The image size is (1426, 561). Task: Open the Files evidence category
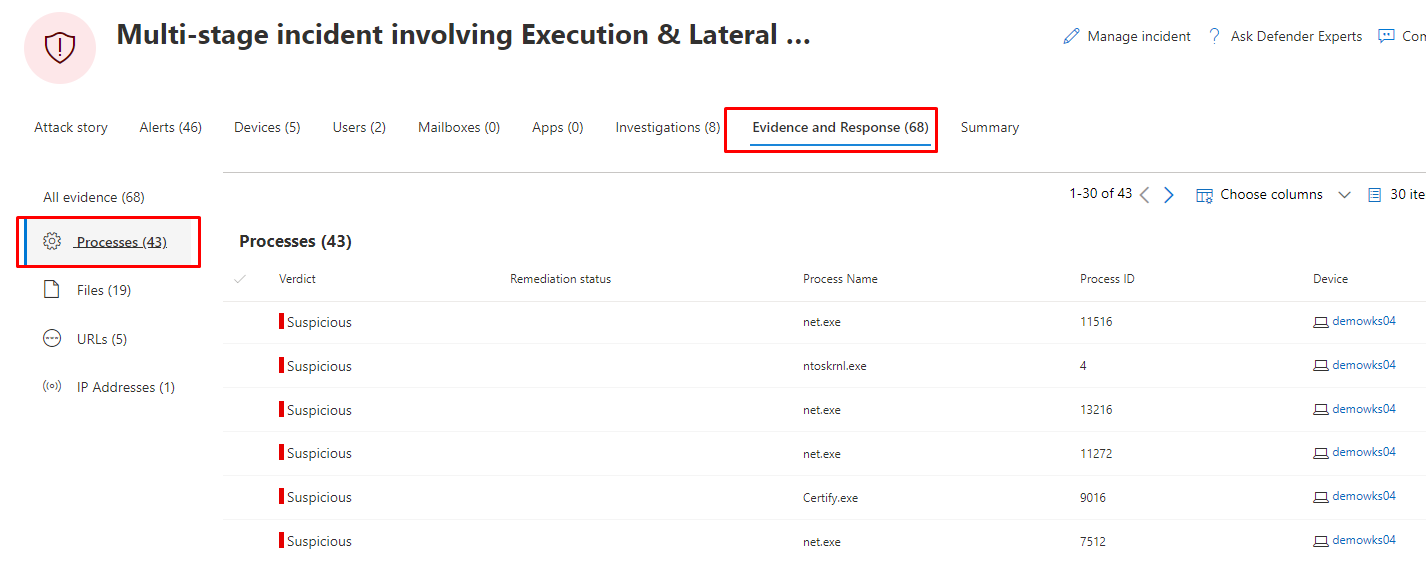[103, 290]
